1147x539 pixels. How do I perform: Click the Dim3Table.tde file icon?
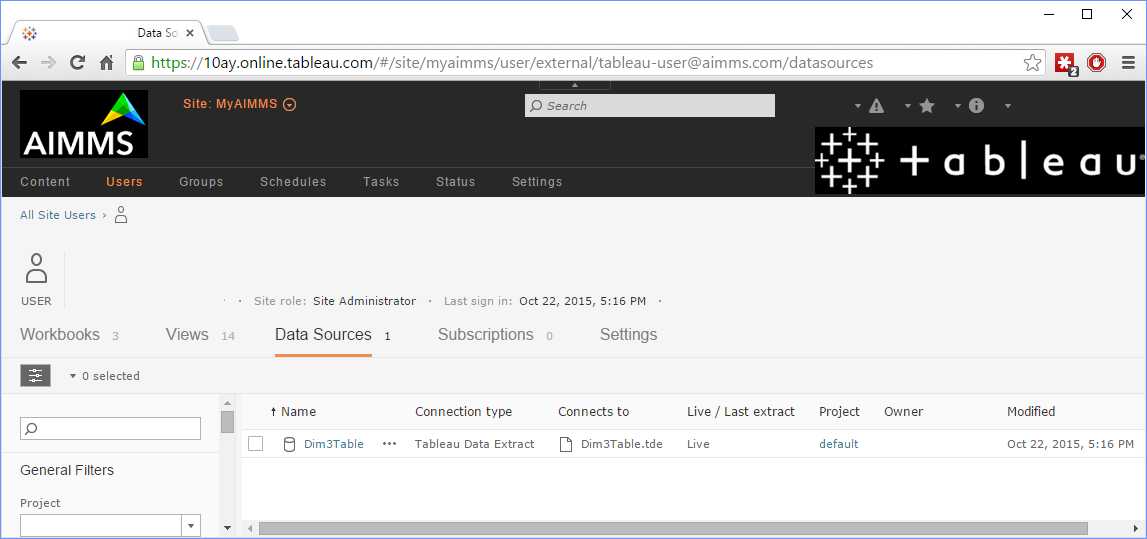565,444
